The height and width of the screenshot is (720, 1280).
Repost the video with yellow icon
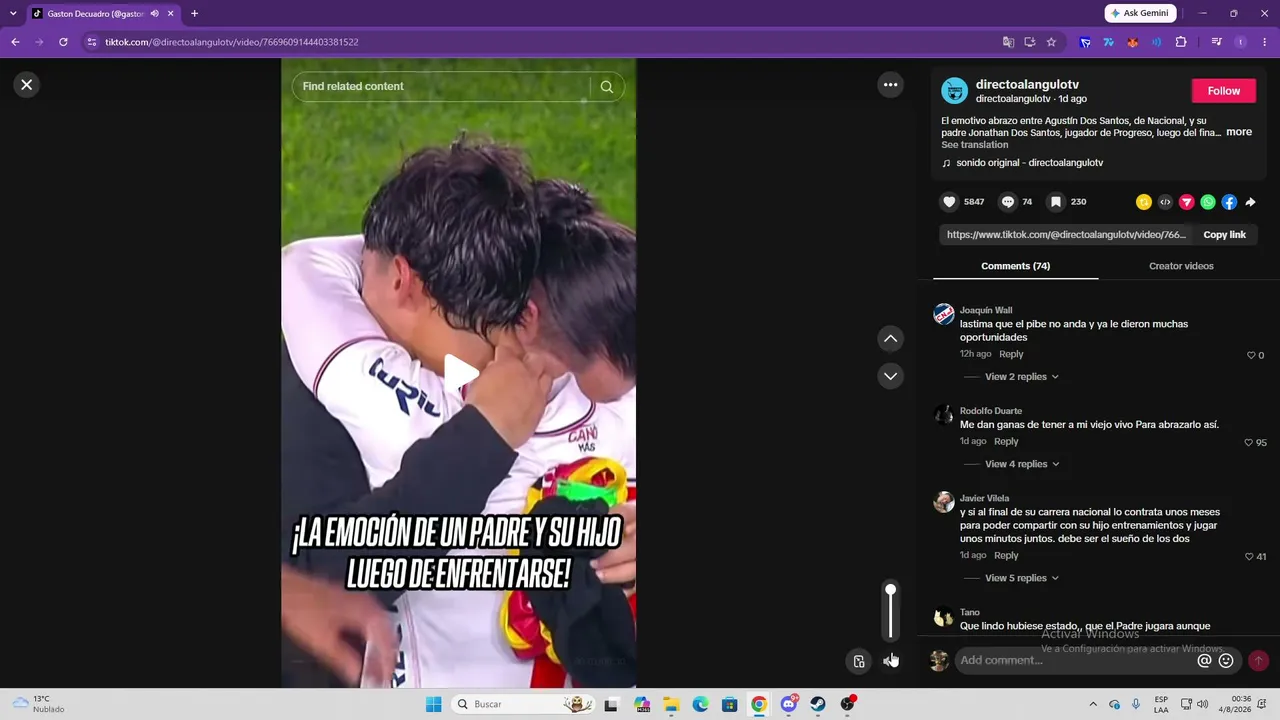1144,202
